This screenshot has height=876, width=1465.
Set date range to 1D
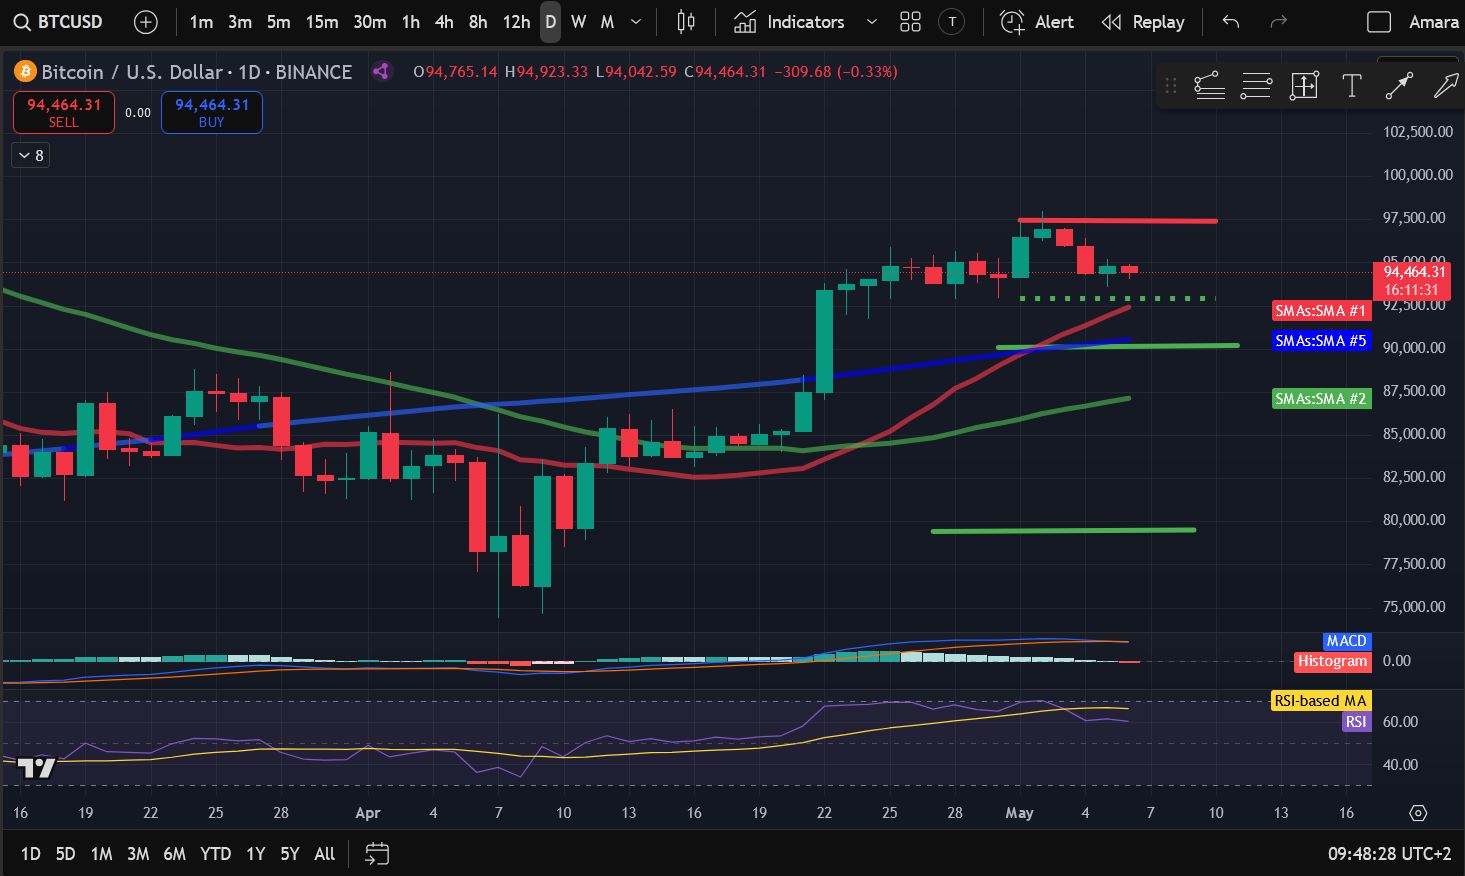click(x=31, y=854)
